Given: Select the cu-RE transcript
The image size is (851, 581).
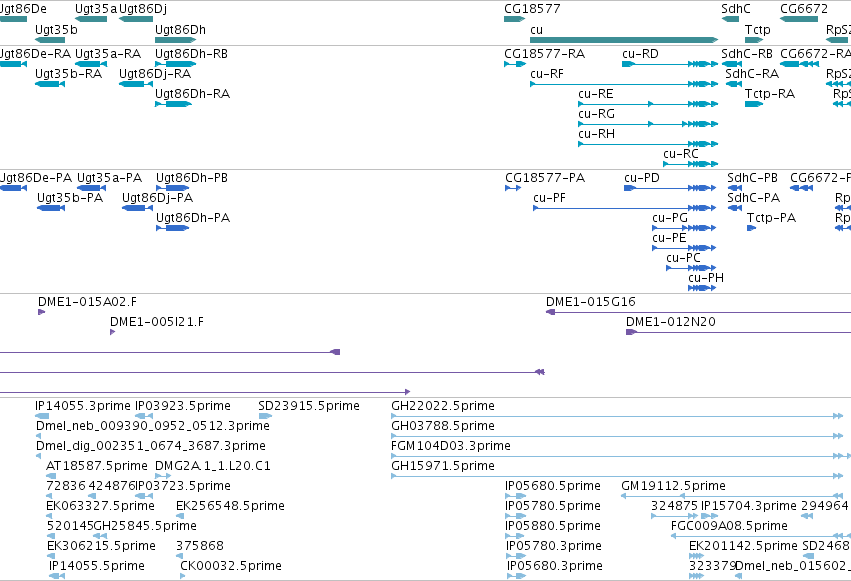Looking at the screenshot, I should coord(648,104).
